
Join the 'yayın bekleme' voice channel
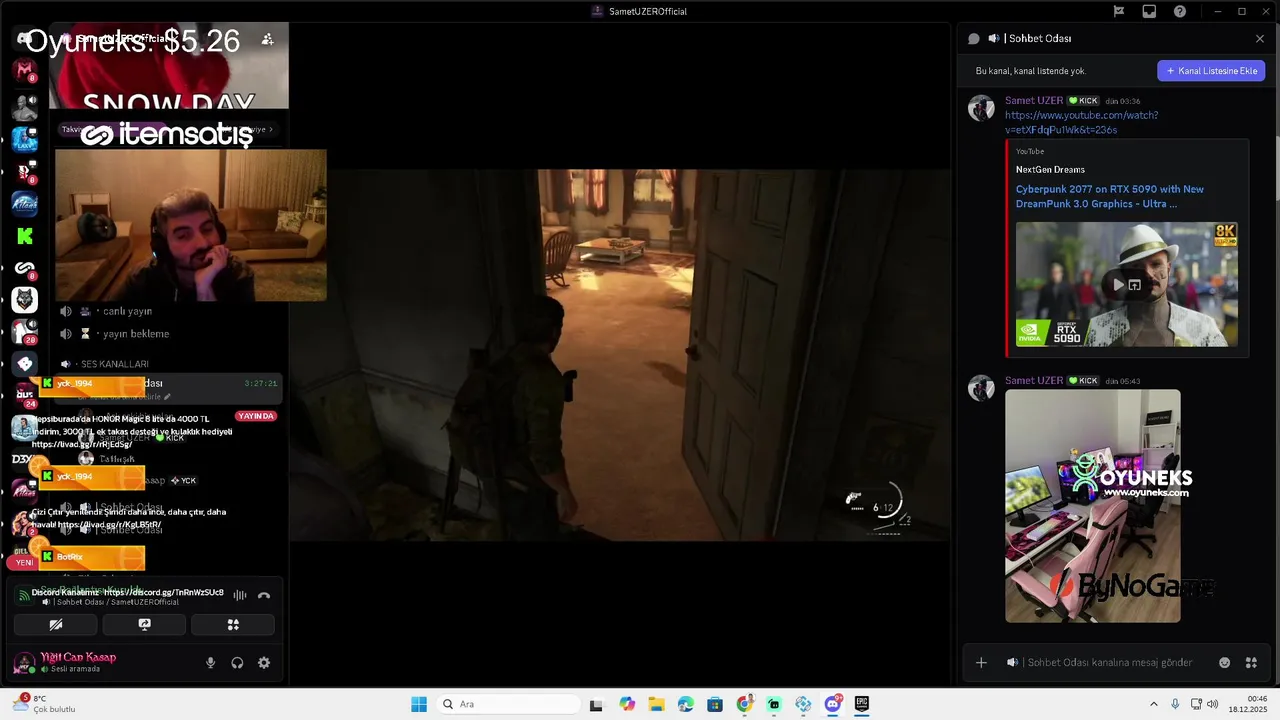(135, 334)
